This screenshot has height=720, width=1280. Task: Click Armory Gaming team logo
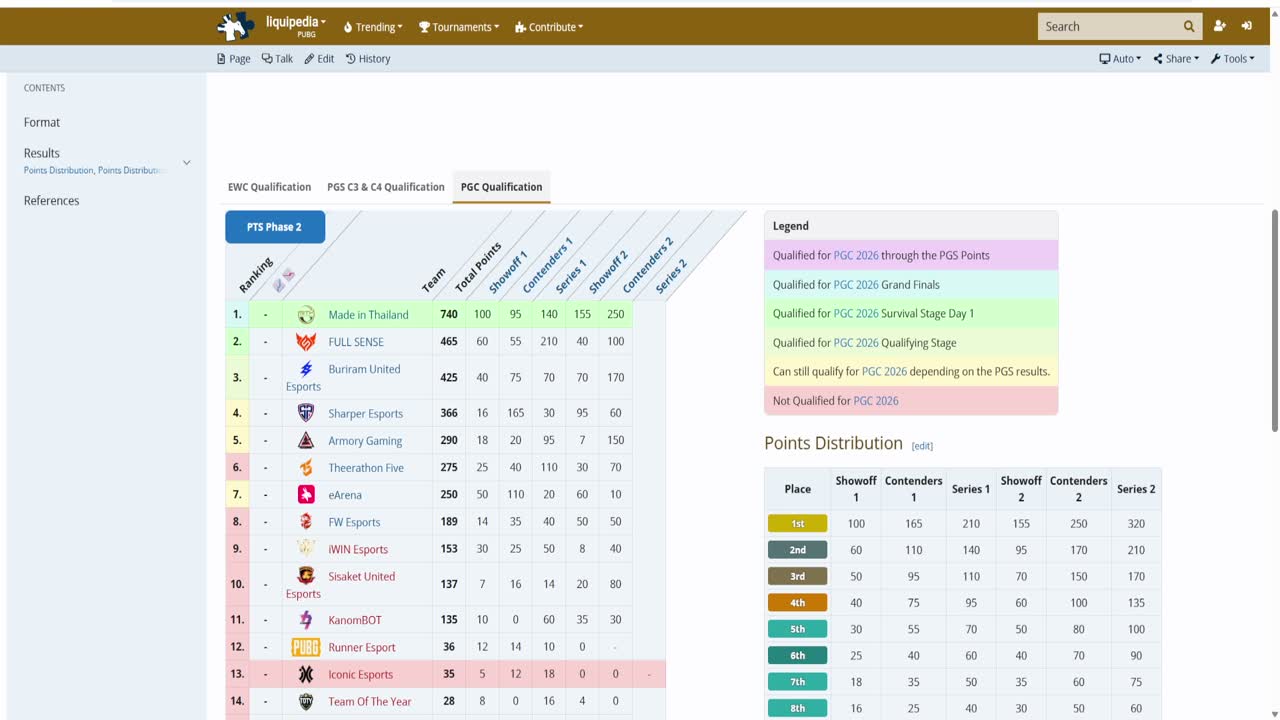[306, 440]
